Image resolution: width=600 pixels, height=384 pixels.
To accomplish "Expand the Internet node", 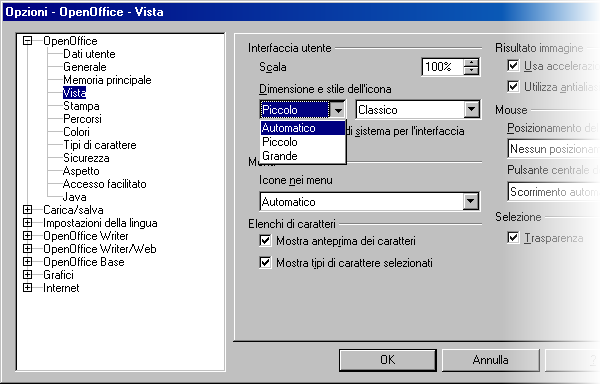I will click(27, 287).
